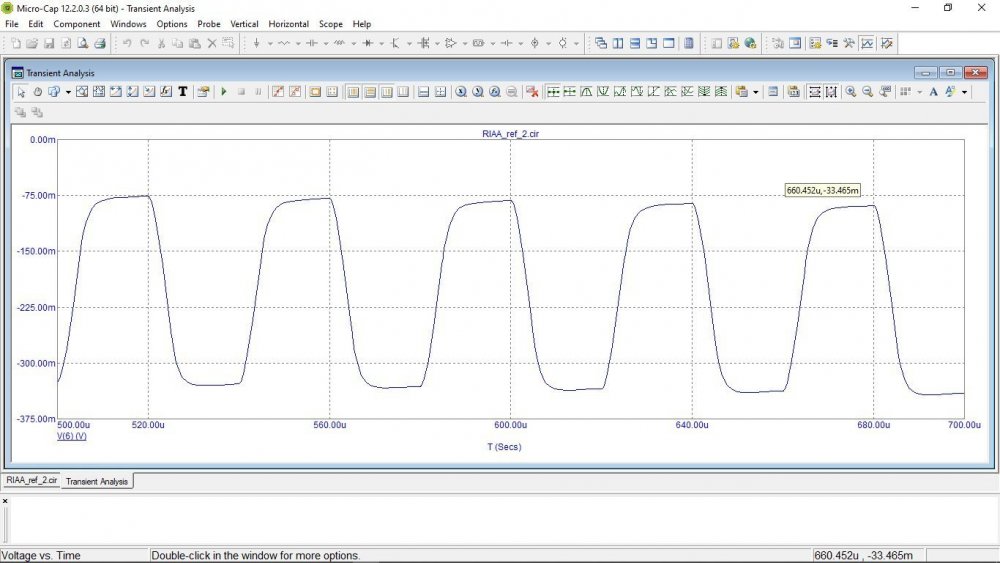Click the Cascade windows icon

point(601,44)
